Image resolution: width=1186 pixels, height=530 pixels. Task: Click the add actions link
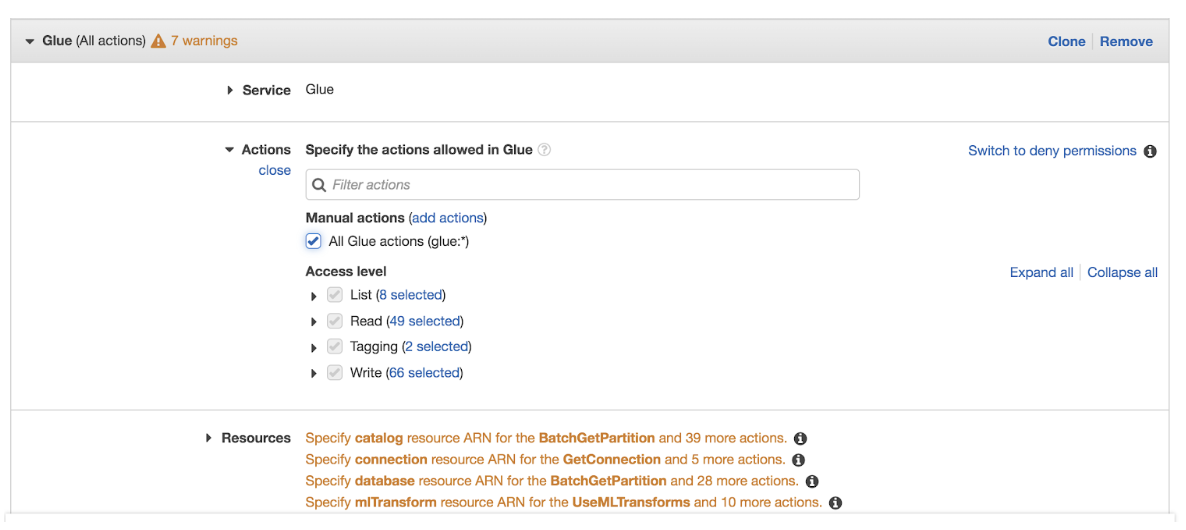(447, 218)
